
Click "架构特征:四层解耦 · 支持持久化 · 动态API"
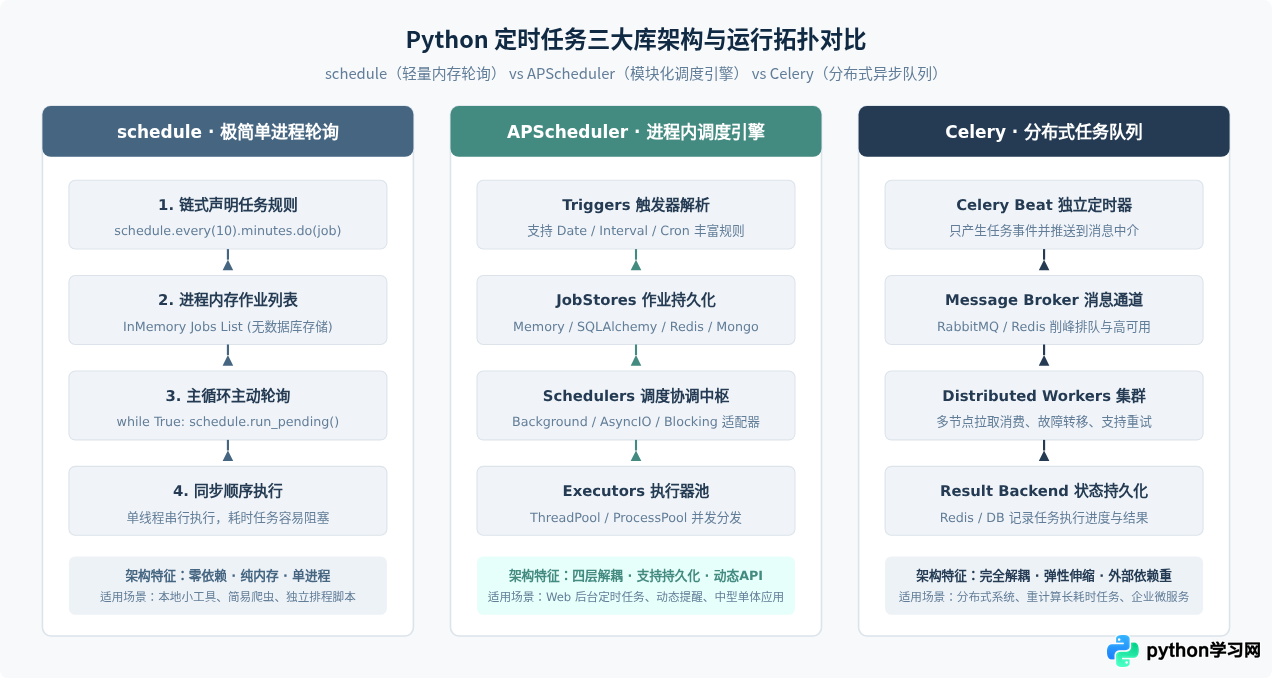[x=636, y=576]
